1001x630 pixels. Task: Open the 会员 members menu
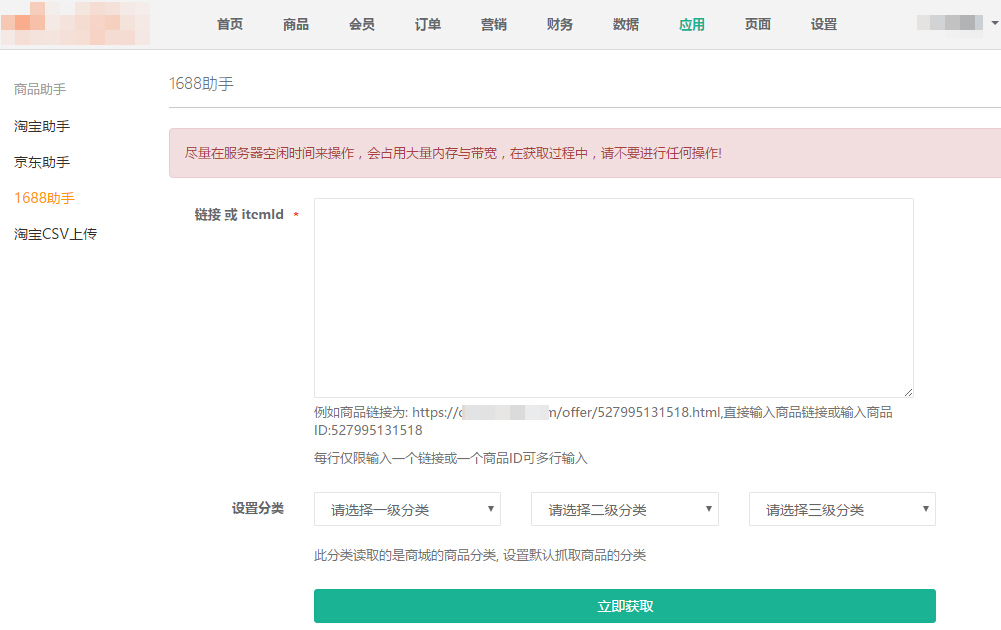point(362,24)
